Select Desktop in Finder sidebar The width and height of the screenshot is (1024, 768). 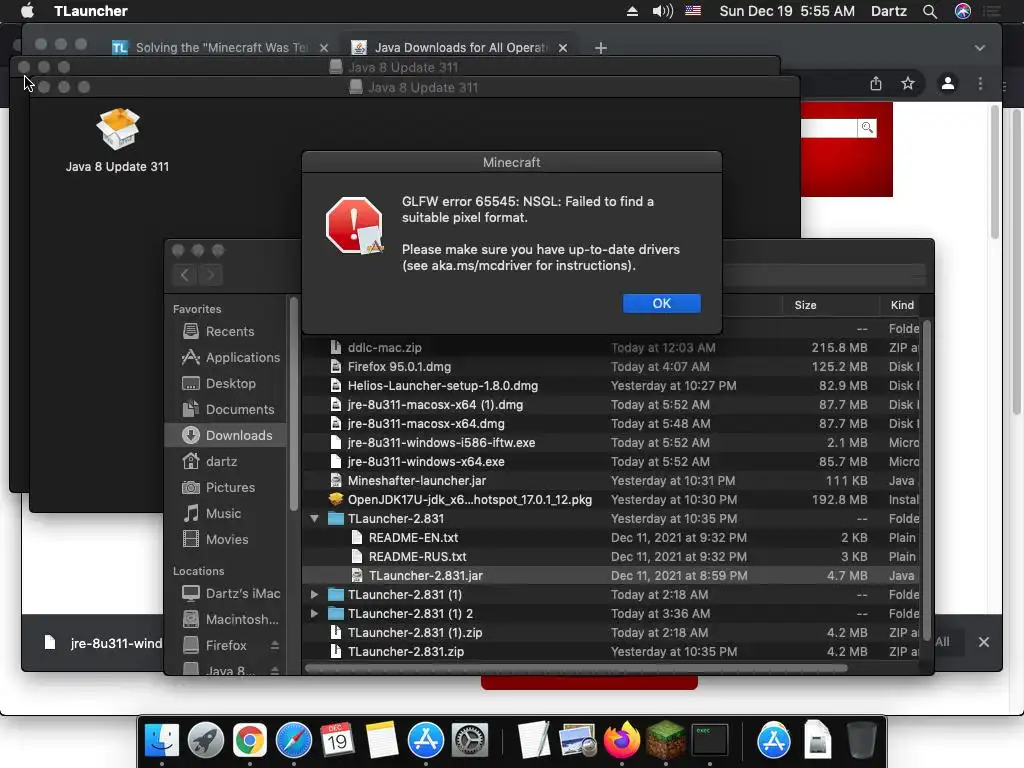click(225, 383)
